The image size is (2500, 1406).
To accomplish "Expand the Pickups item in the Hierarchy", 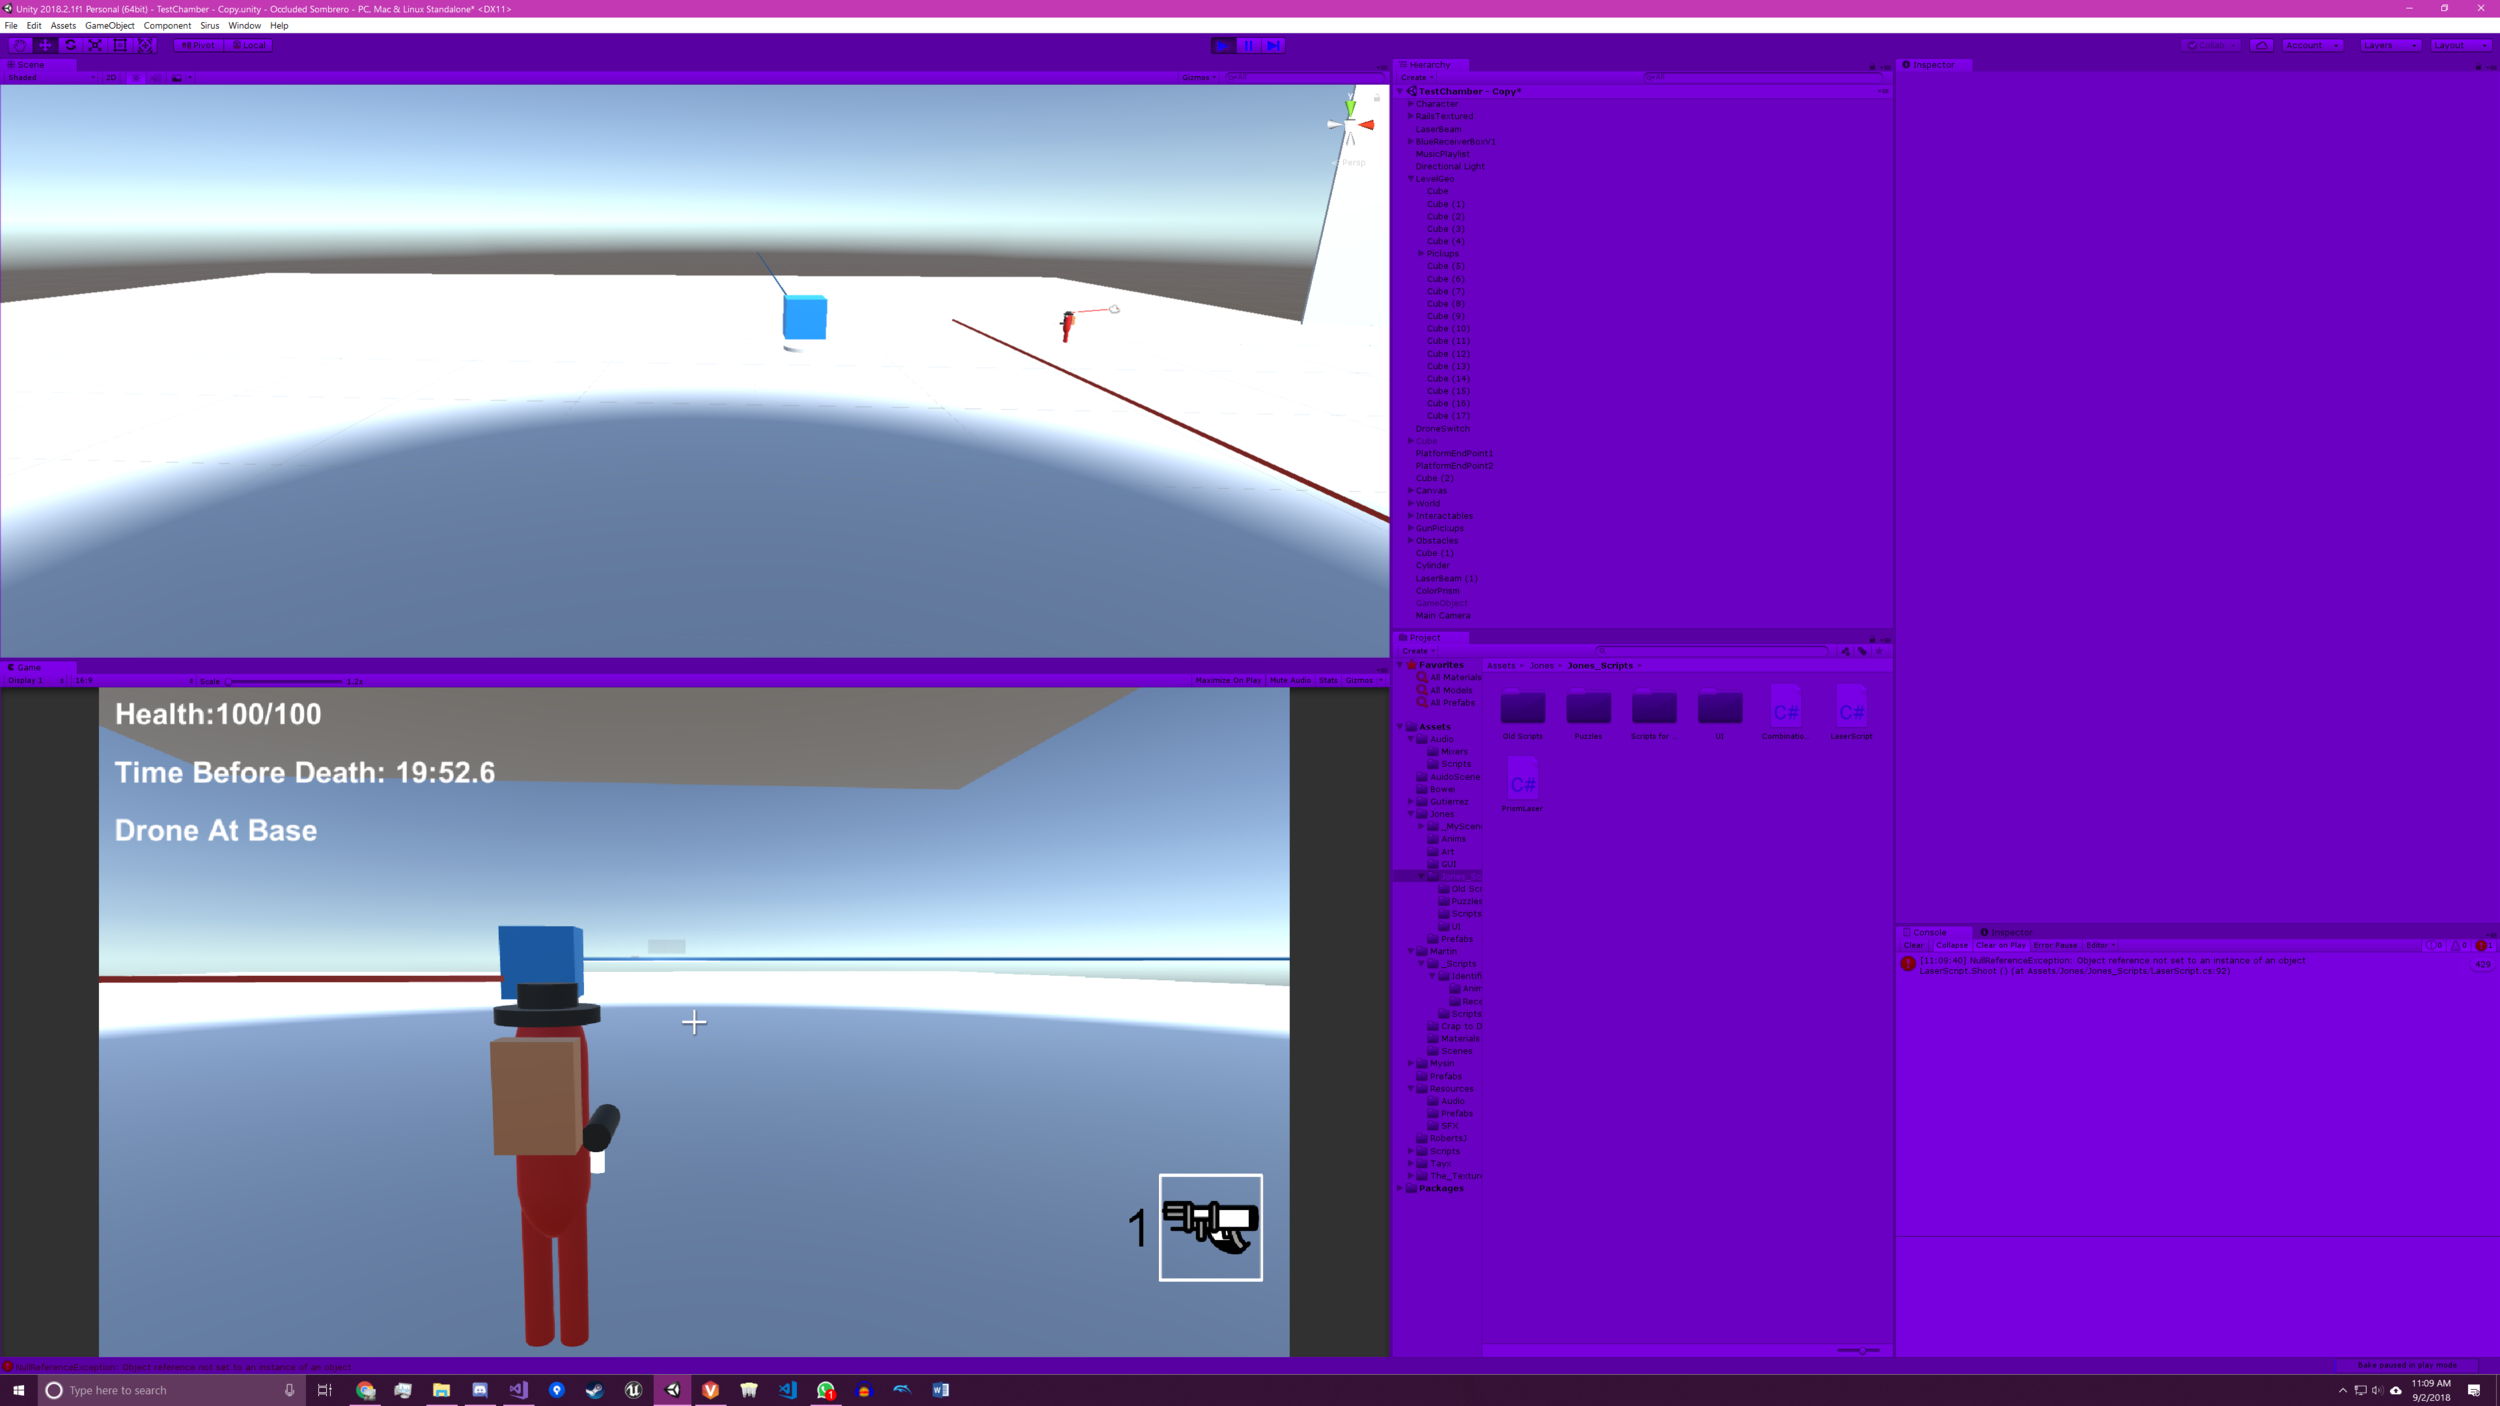I will tap(1421, 253).
